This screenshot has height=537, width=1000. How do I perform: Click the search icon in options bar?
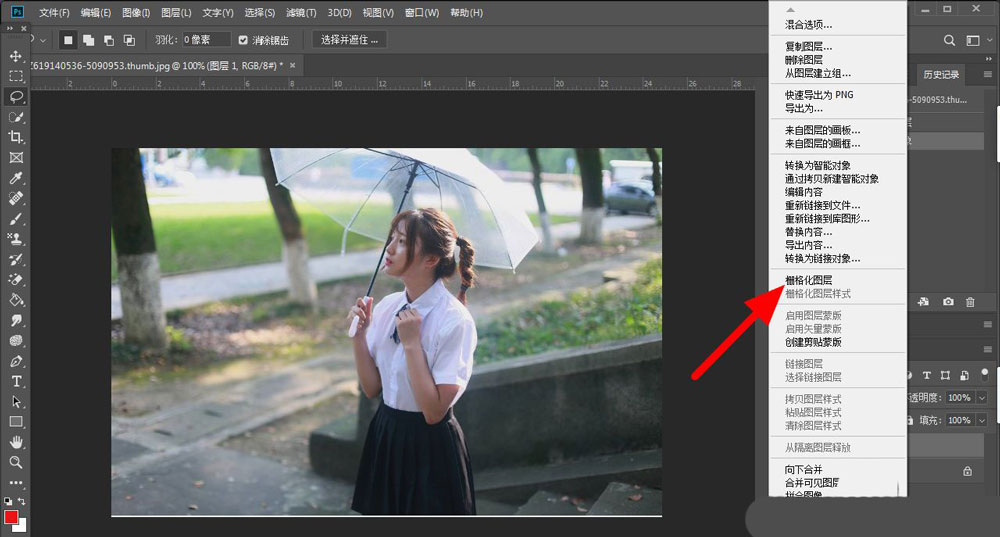pyautogui.click(x=949, y=40)
